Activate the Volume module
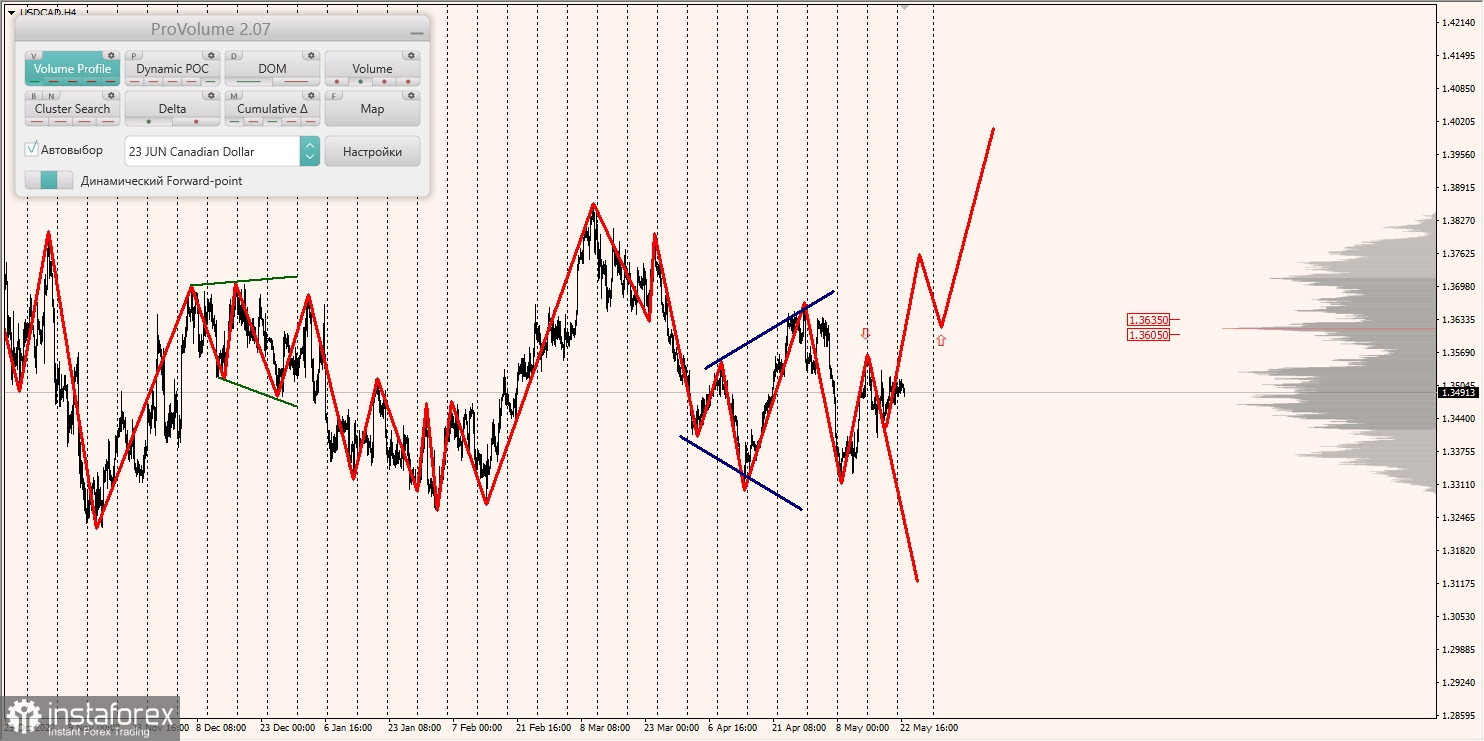Image resolution: width=1484 pixels, height=741 pixels. (x=372, y=69)
